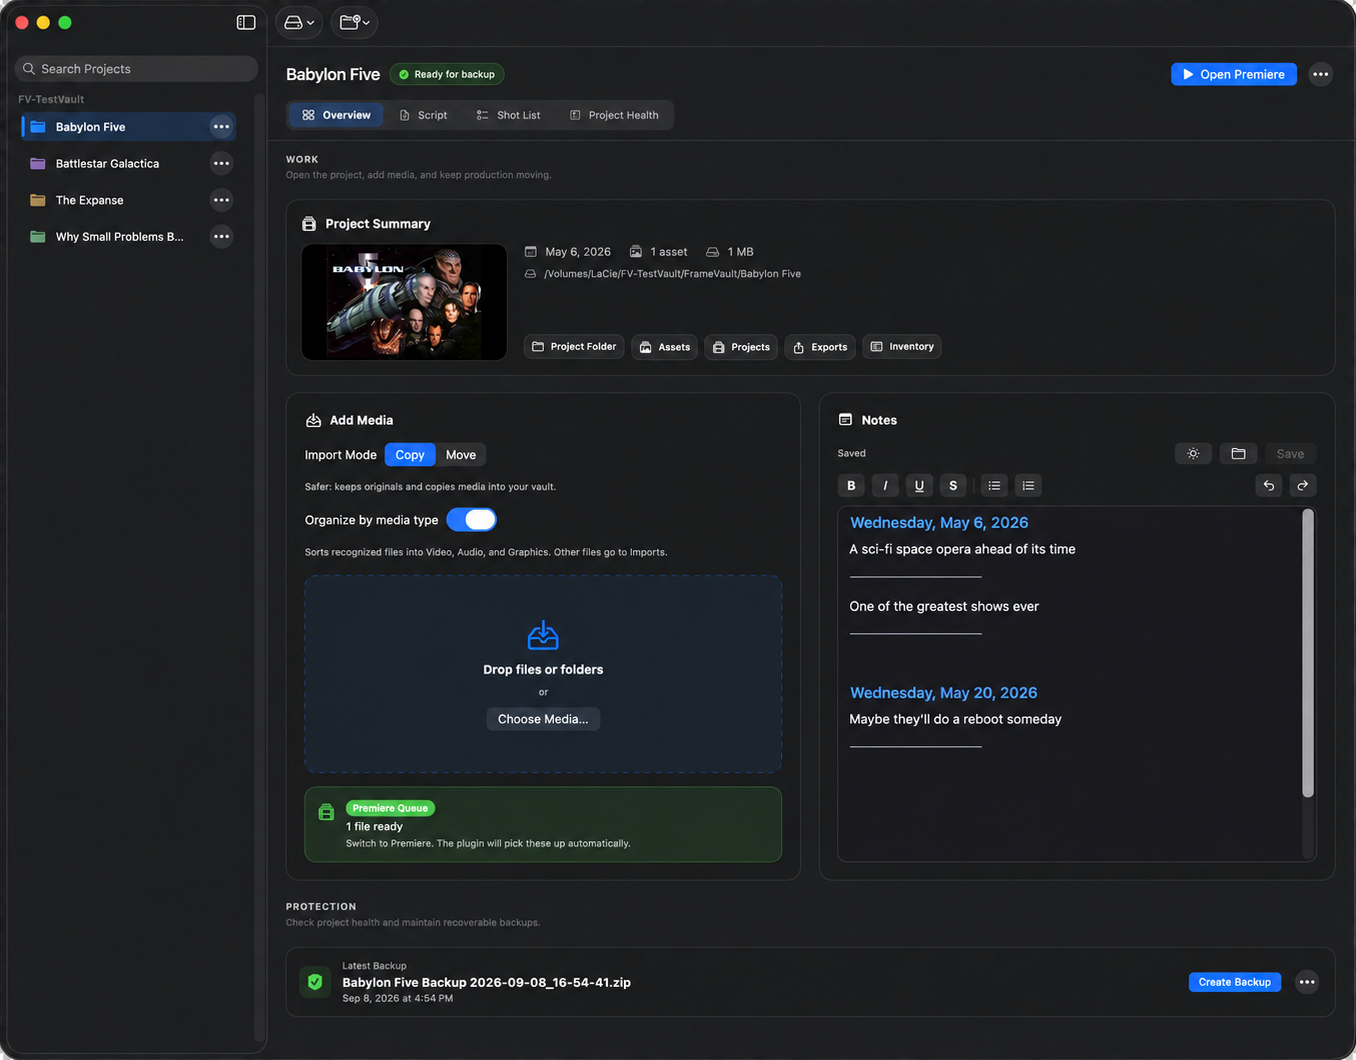The width and height of the screenshot is (1356, 1060).
Task: Click Open Premiere button
Action: [1234, 74]
